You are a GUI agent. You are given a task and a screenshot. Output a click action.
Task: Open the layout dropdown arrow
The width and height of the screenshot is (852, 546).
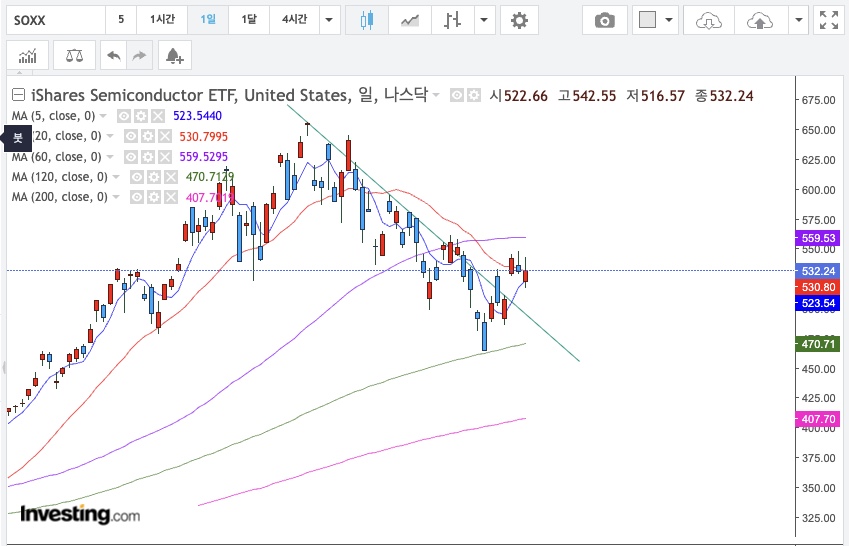tap(669, 21)
